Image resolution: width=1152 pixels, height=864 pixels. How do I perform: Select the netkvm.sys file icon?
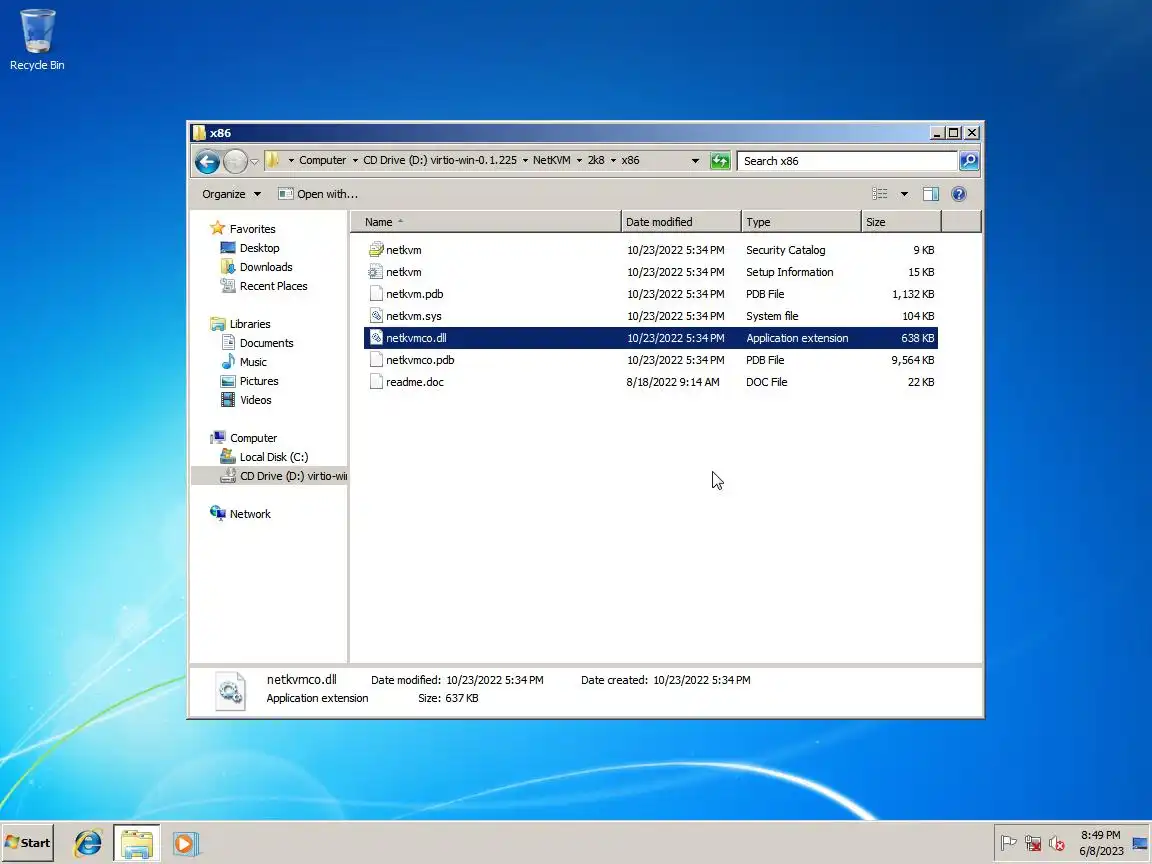tap(376, 316)
